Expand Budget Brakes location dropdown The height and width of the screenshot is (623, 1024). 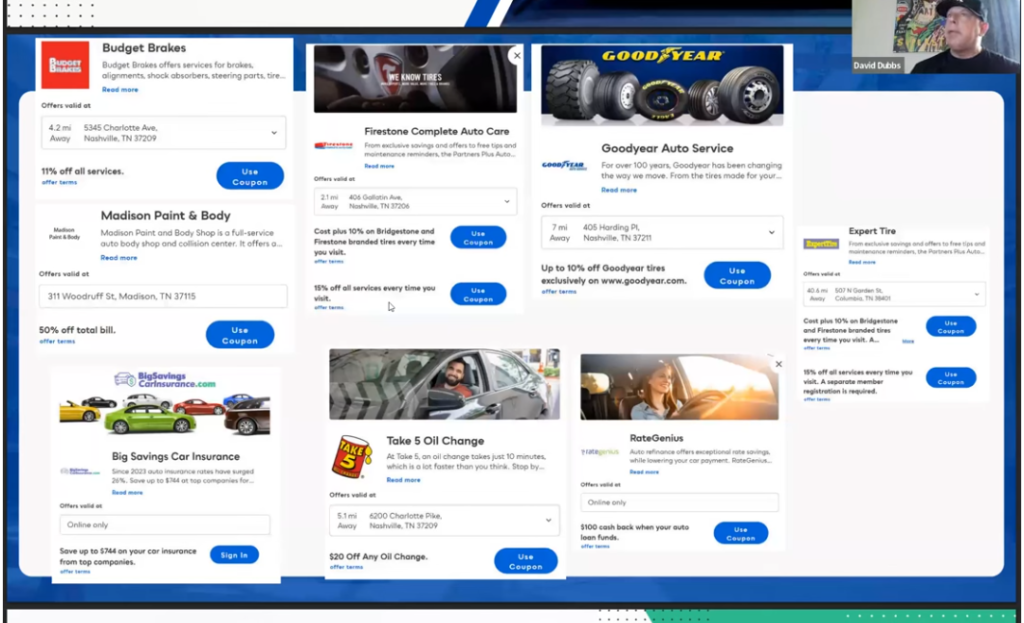point(274,133)
